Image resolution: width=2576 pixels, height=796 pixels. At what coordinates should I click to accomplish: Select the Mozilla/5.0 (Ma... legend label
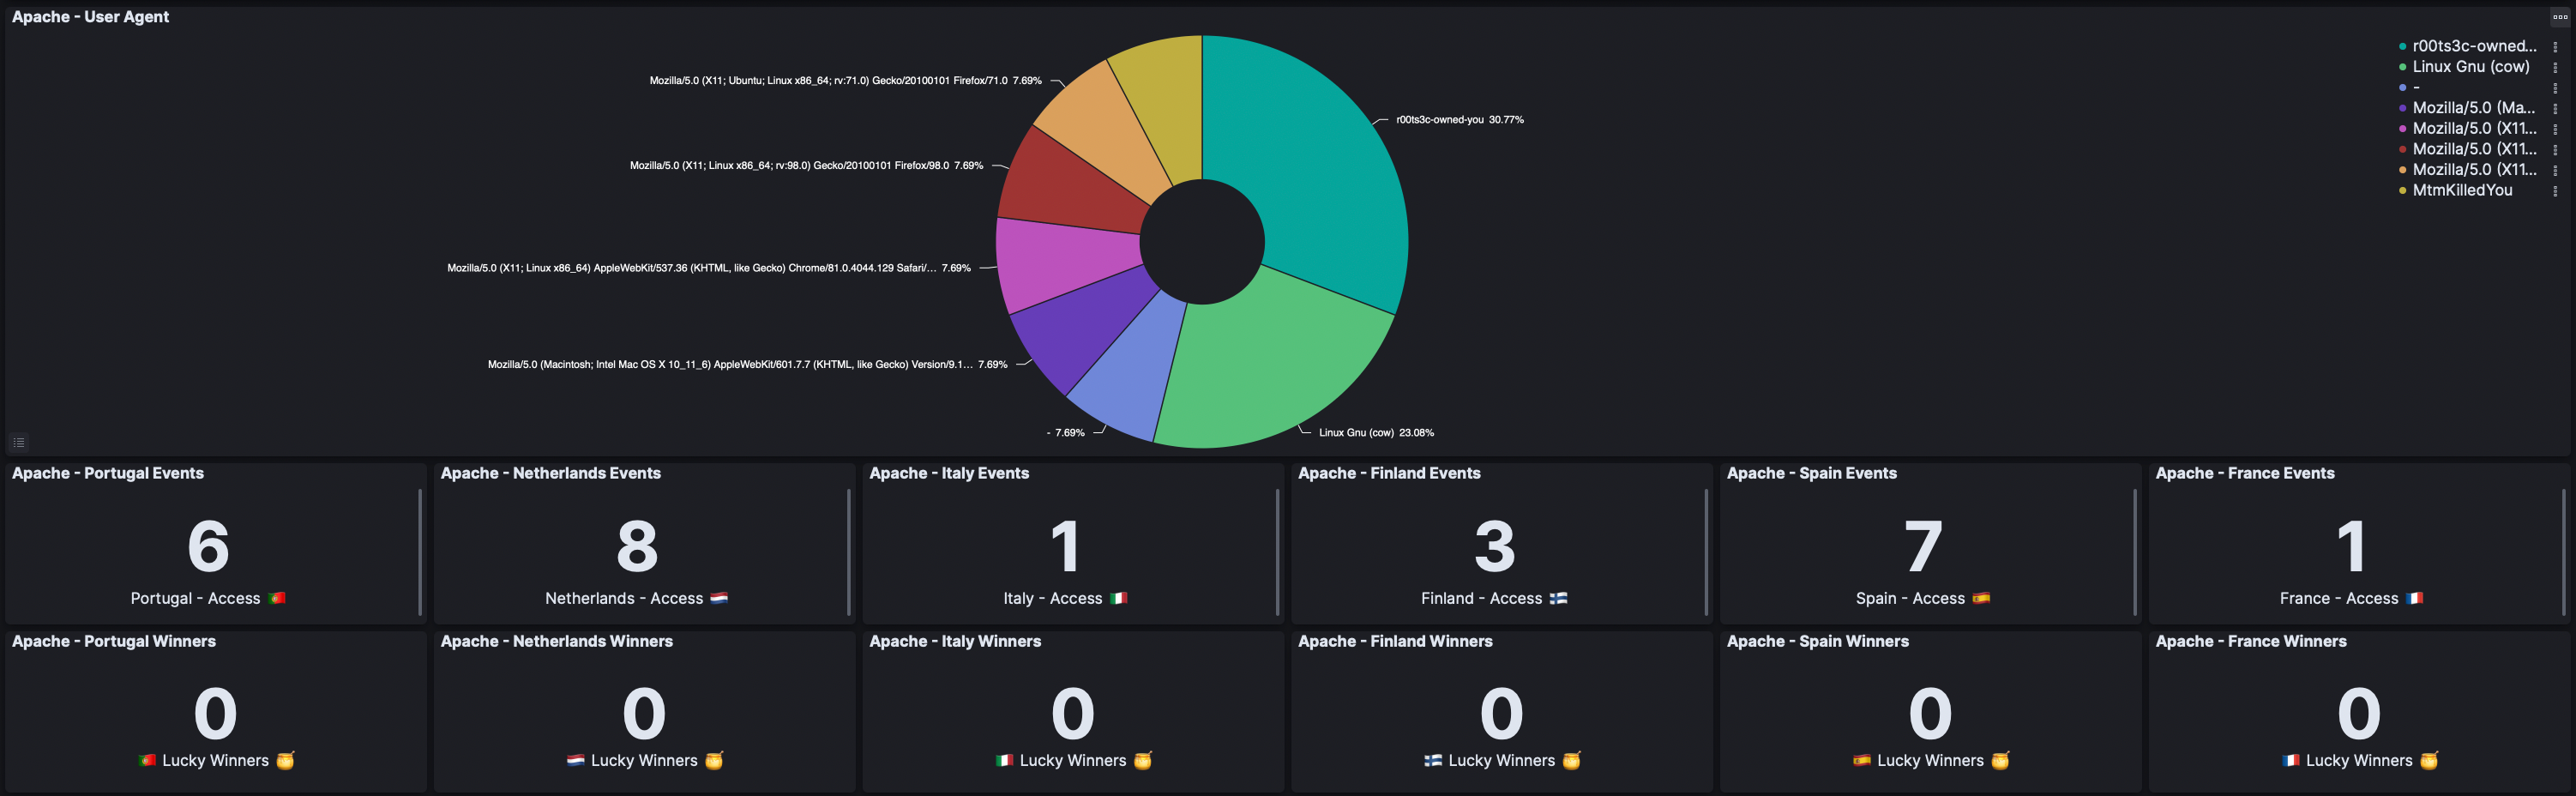point(2474,108)
